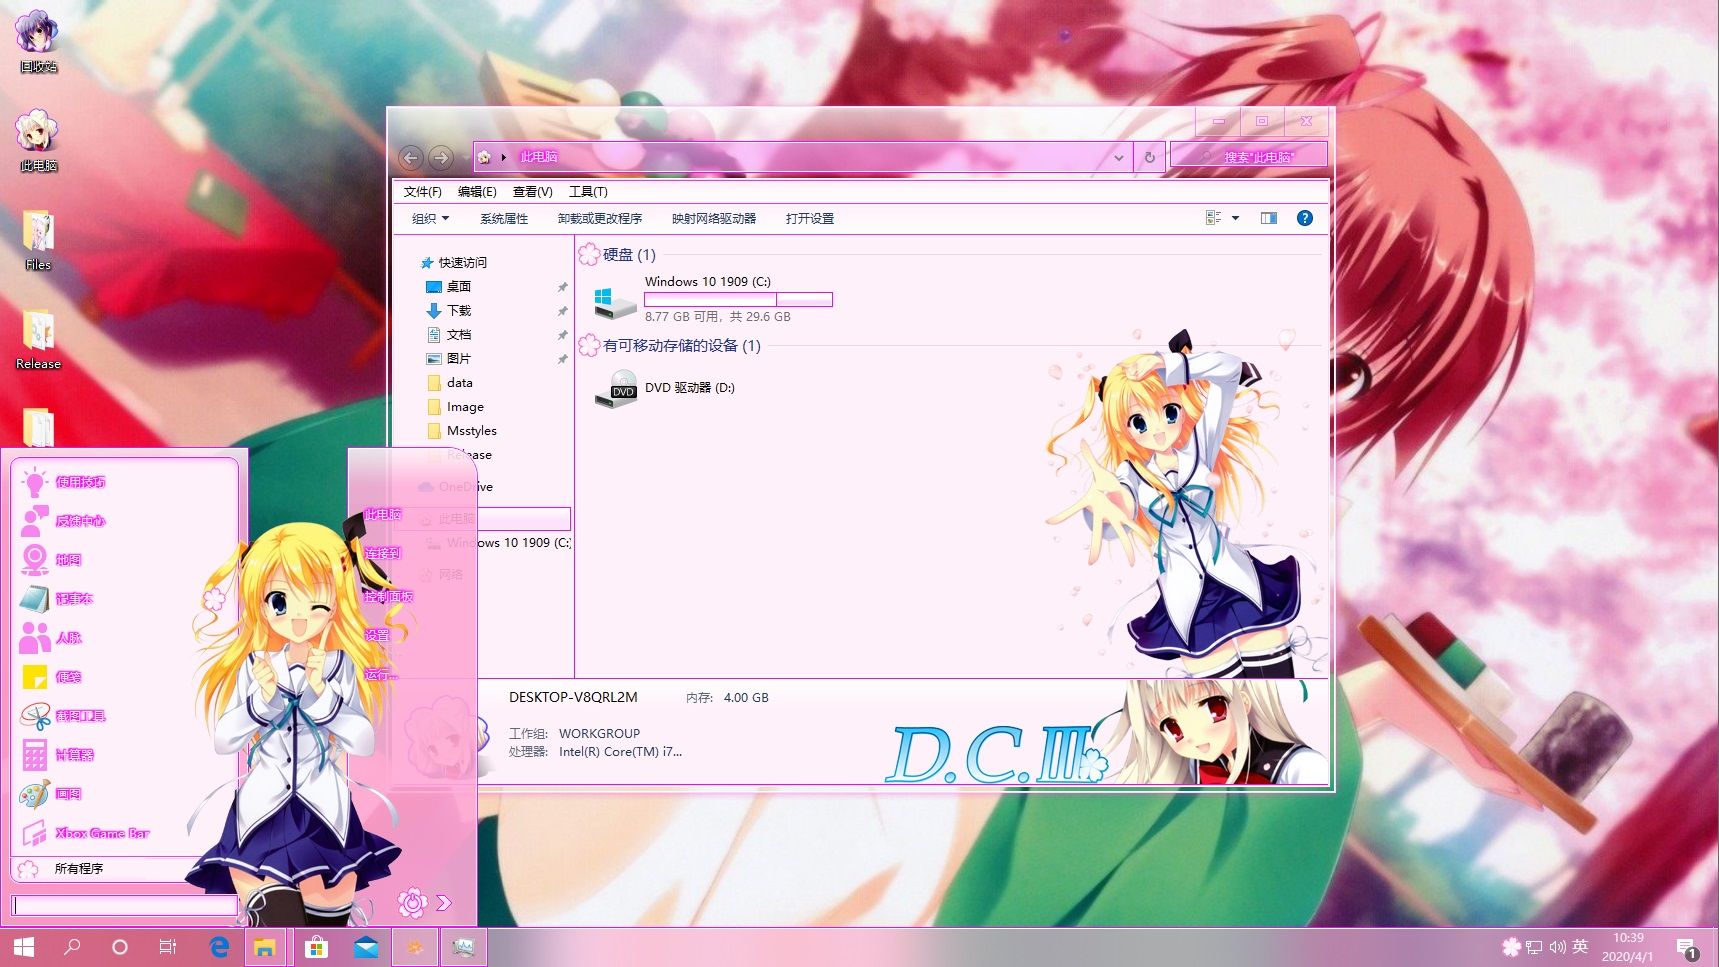1719x967 pixels.
Task: Open the action center notification icon
Action: [1687, 947]
